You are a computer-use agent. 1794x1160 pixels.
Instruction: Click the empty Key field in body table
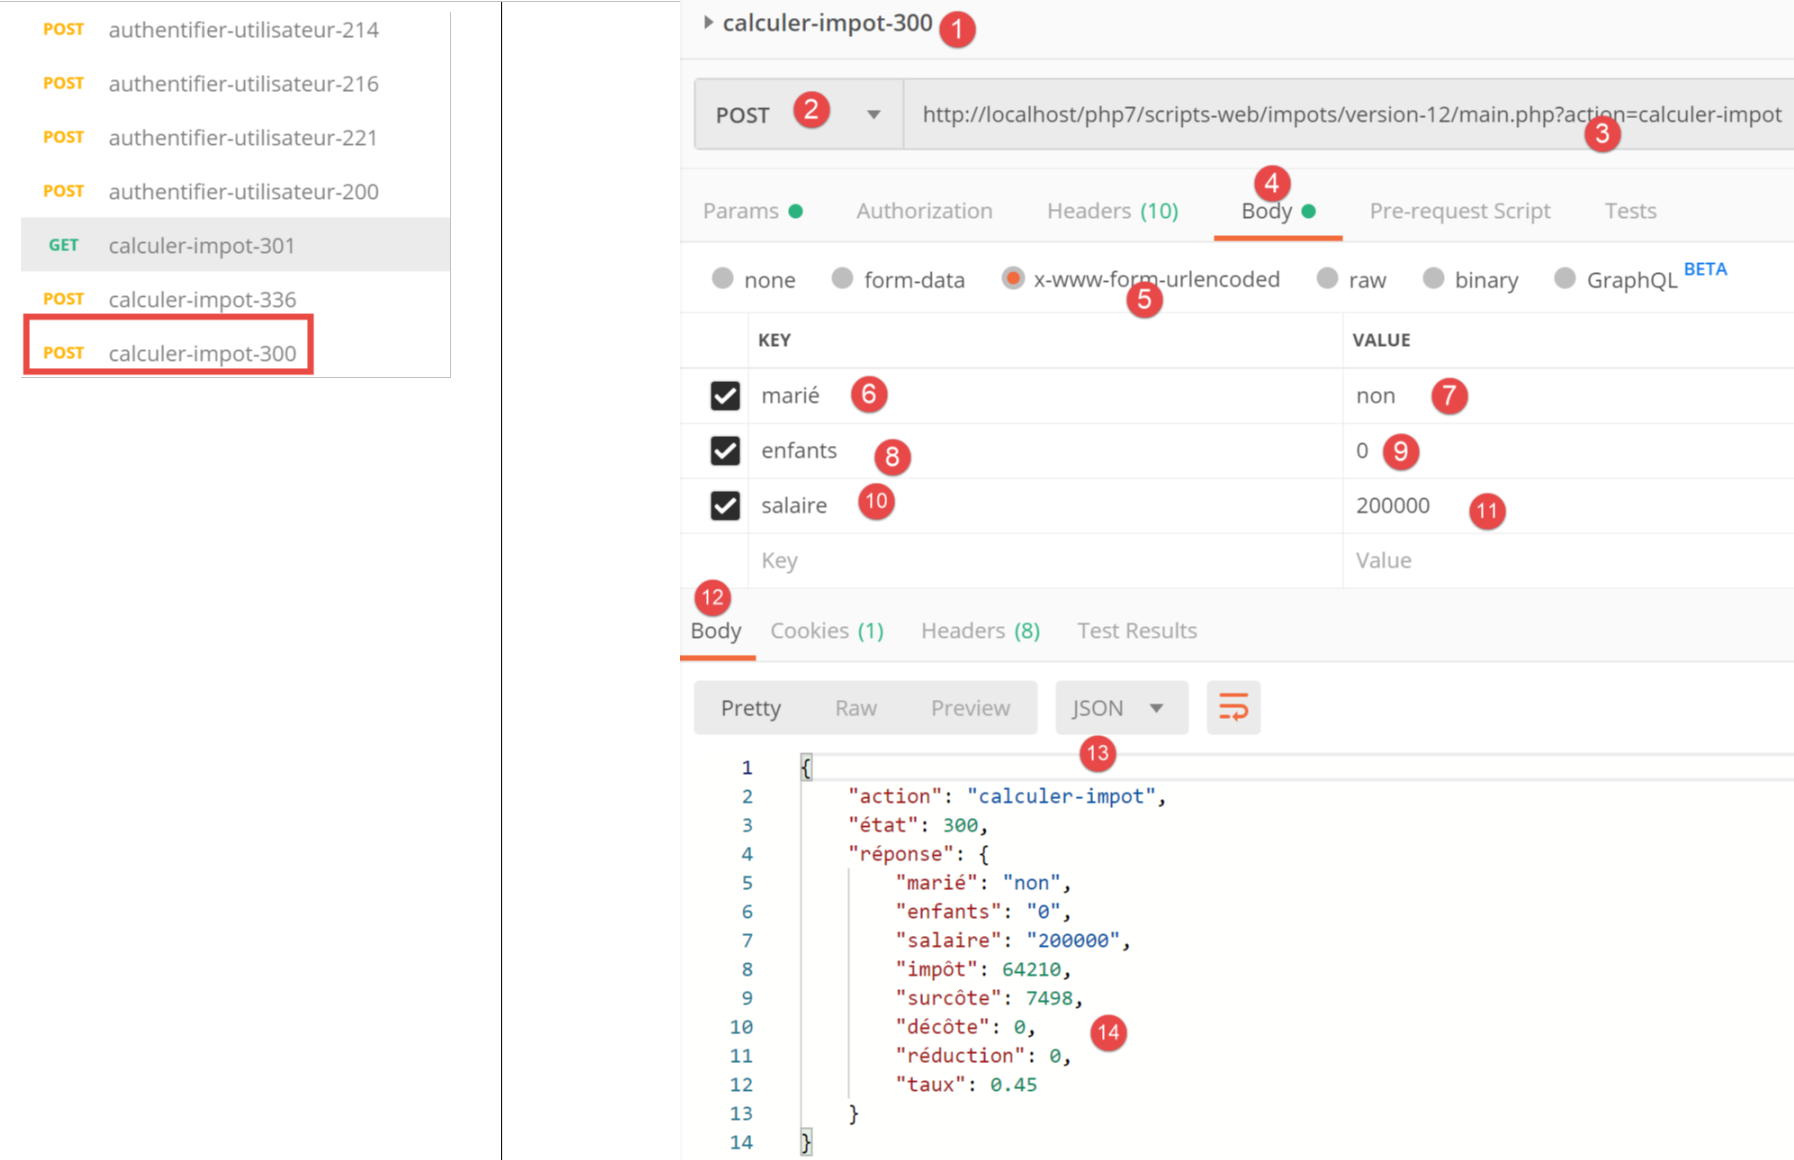tap(1040, 561)
